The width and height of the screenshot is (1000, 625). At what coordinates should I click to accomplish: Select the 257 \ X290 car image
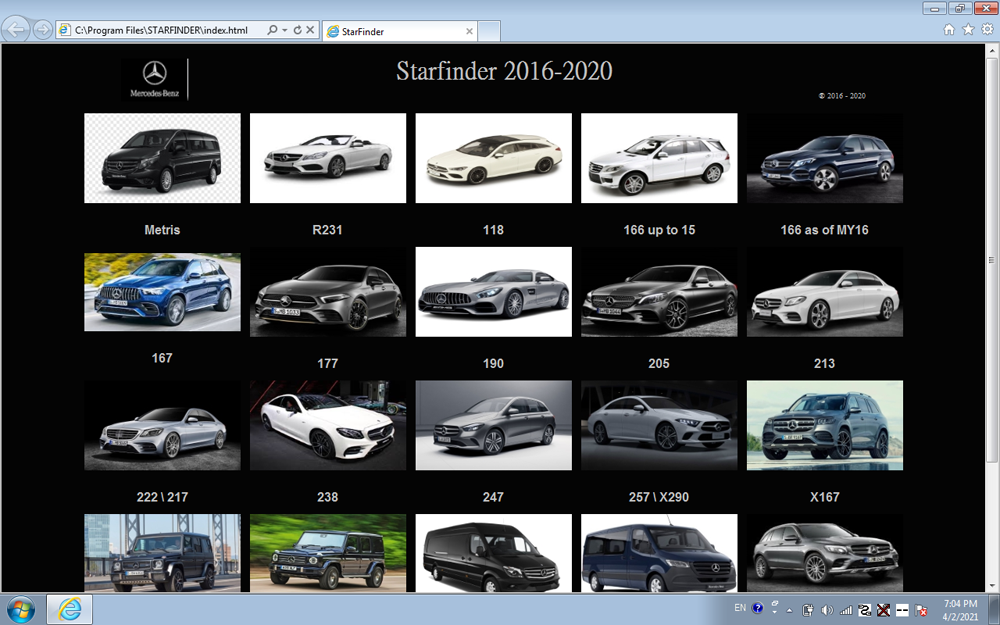(659, 425)
